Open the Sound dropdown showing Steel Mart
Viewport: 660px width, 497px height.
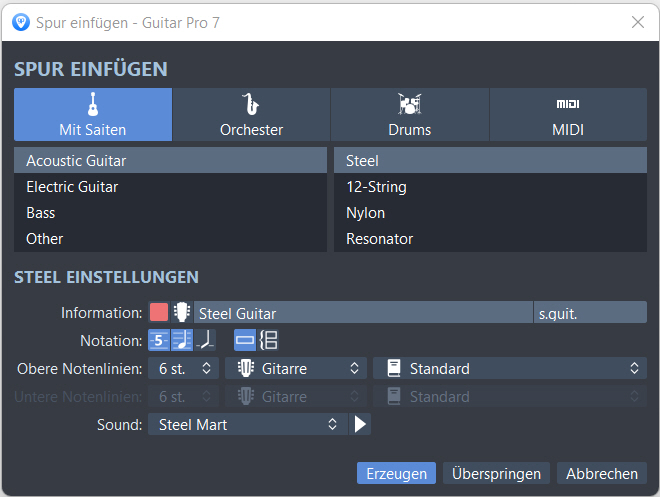point(247,425)
